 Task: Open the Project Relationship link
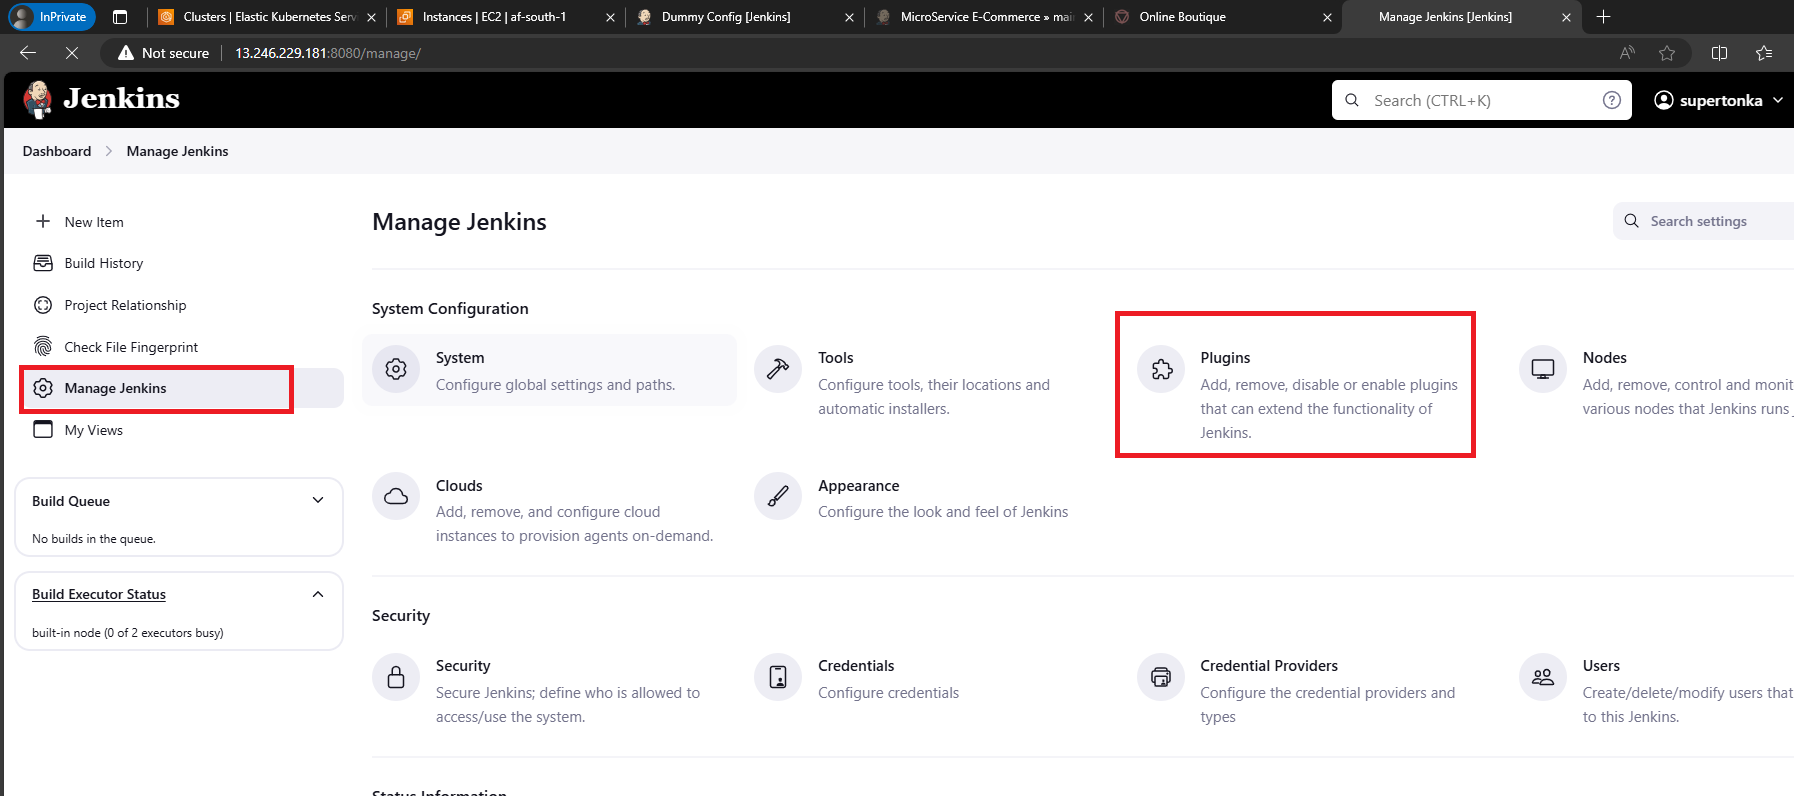pos(125,305)
